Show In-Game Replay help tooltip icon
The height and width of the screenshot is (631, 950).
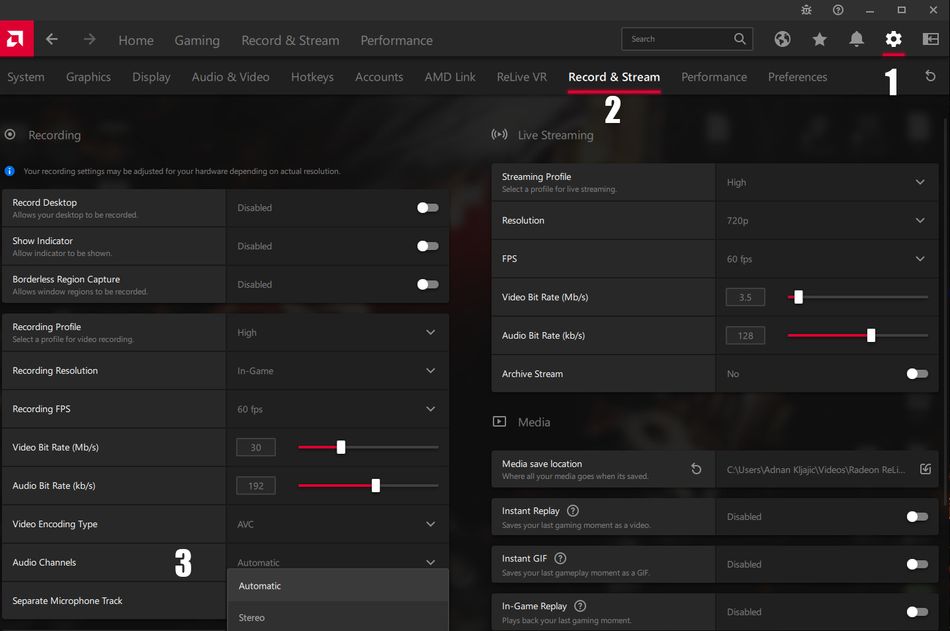coord(580,606)
